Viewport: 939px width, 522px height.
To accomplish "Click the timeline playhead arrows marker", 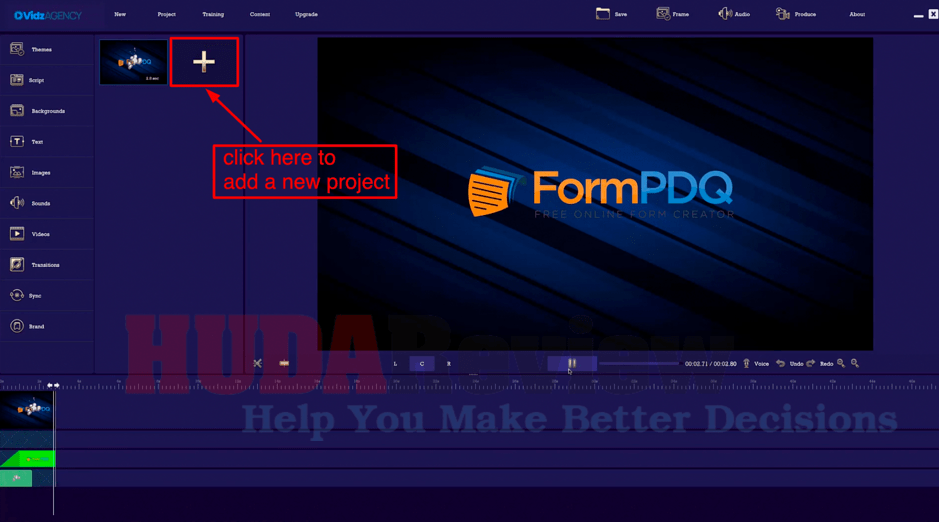I will (53, 385).
